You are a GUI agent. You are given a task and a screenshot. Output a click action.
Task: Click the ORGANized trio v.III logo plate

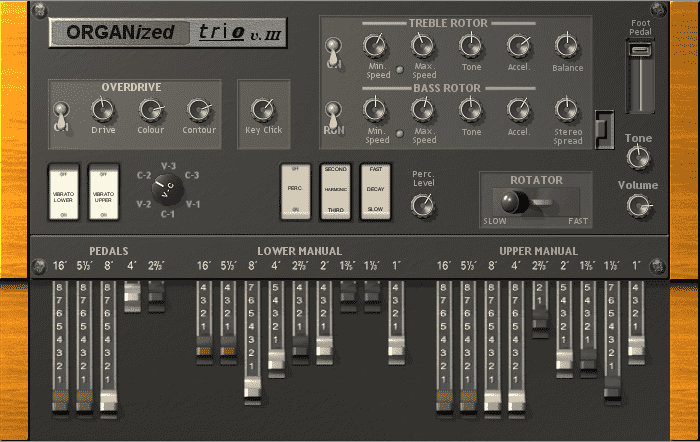(x=168, y=33)
